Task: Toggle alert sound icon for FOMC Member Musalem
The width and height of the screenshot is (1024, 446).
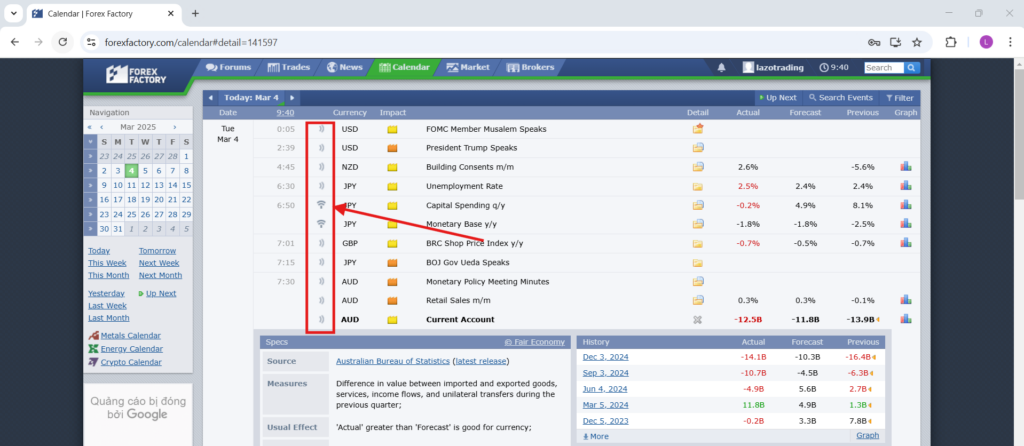Action: pyautogui.click(x=321, y=129)
